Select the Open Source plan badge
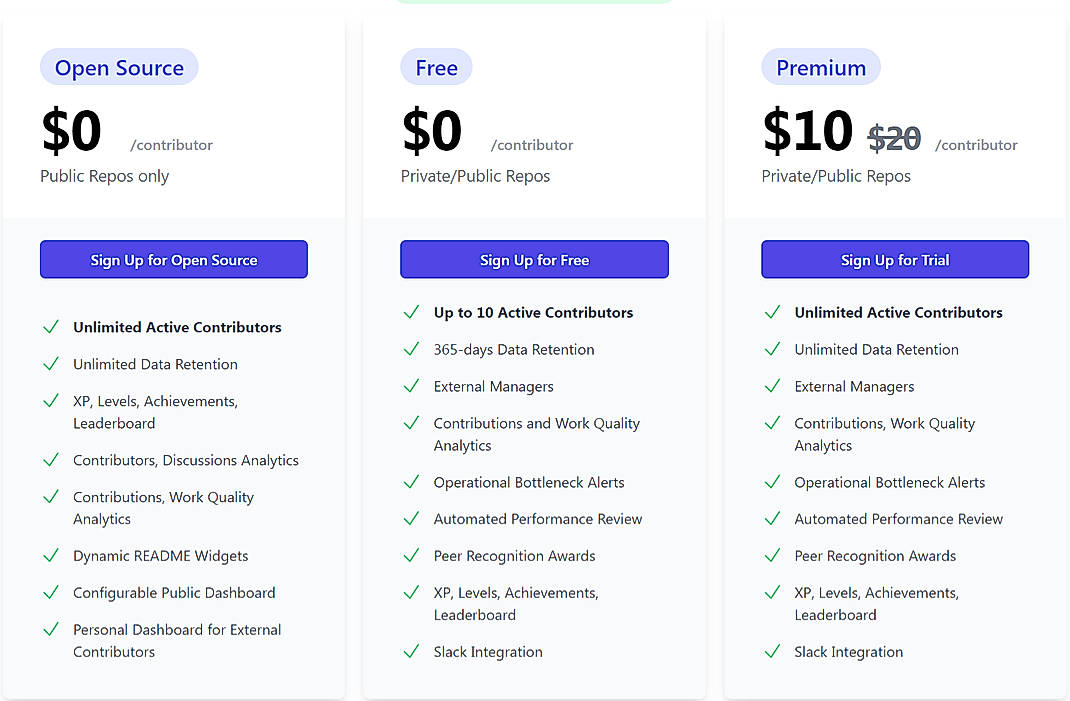Screen dimensions: 1070x701 [119, 66]
